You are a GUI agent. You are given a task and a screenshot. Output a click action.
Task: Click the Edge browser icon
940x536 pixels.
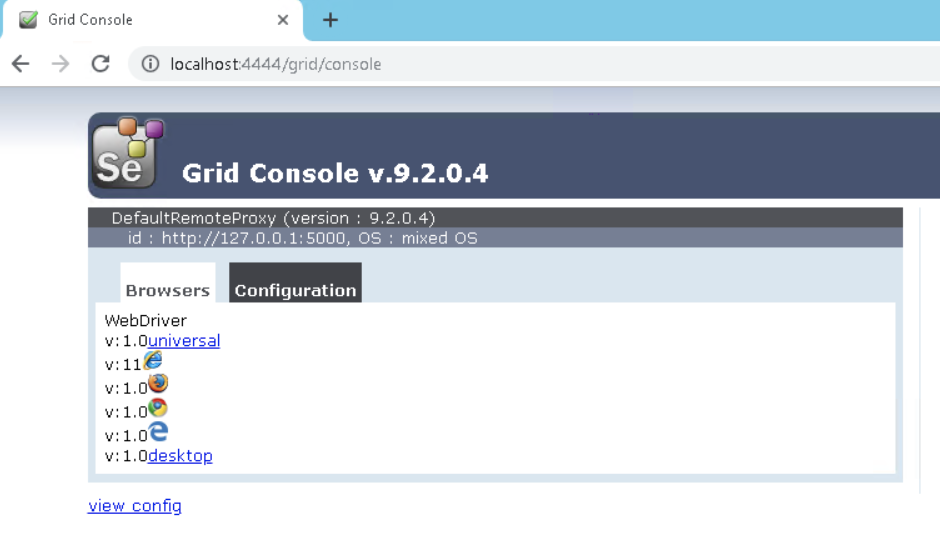[x=158, y=432]
